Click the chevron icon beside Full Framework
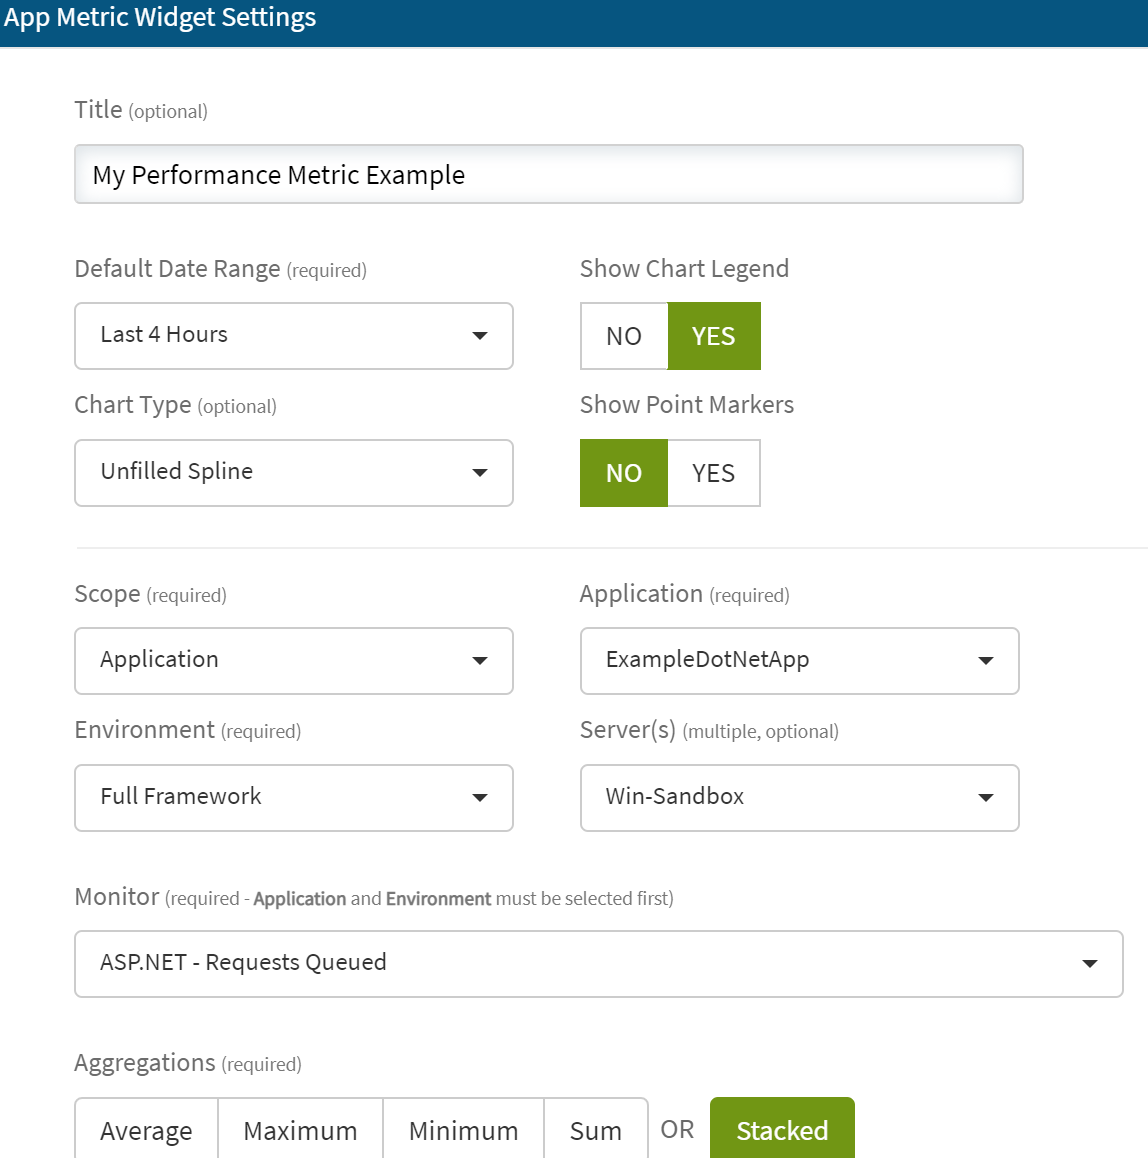The image size is (1148, 1158). [481, 798]
